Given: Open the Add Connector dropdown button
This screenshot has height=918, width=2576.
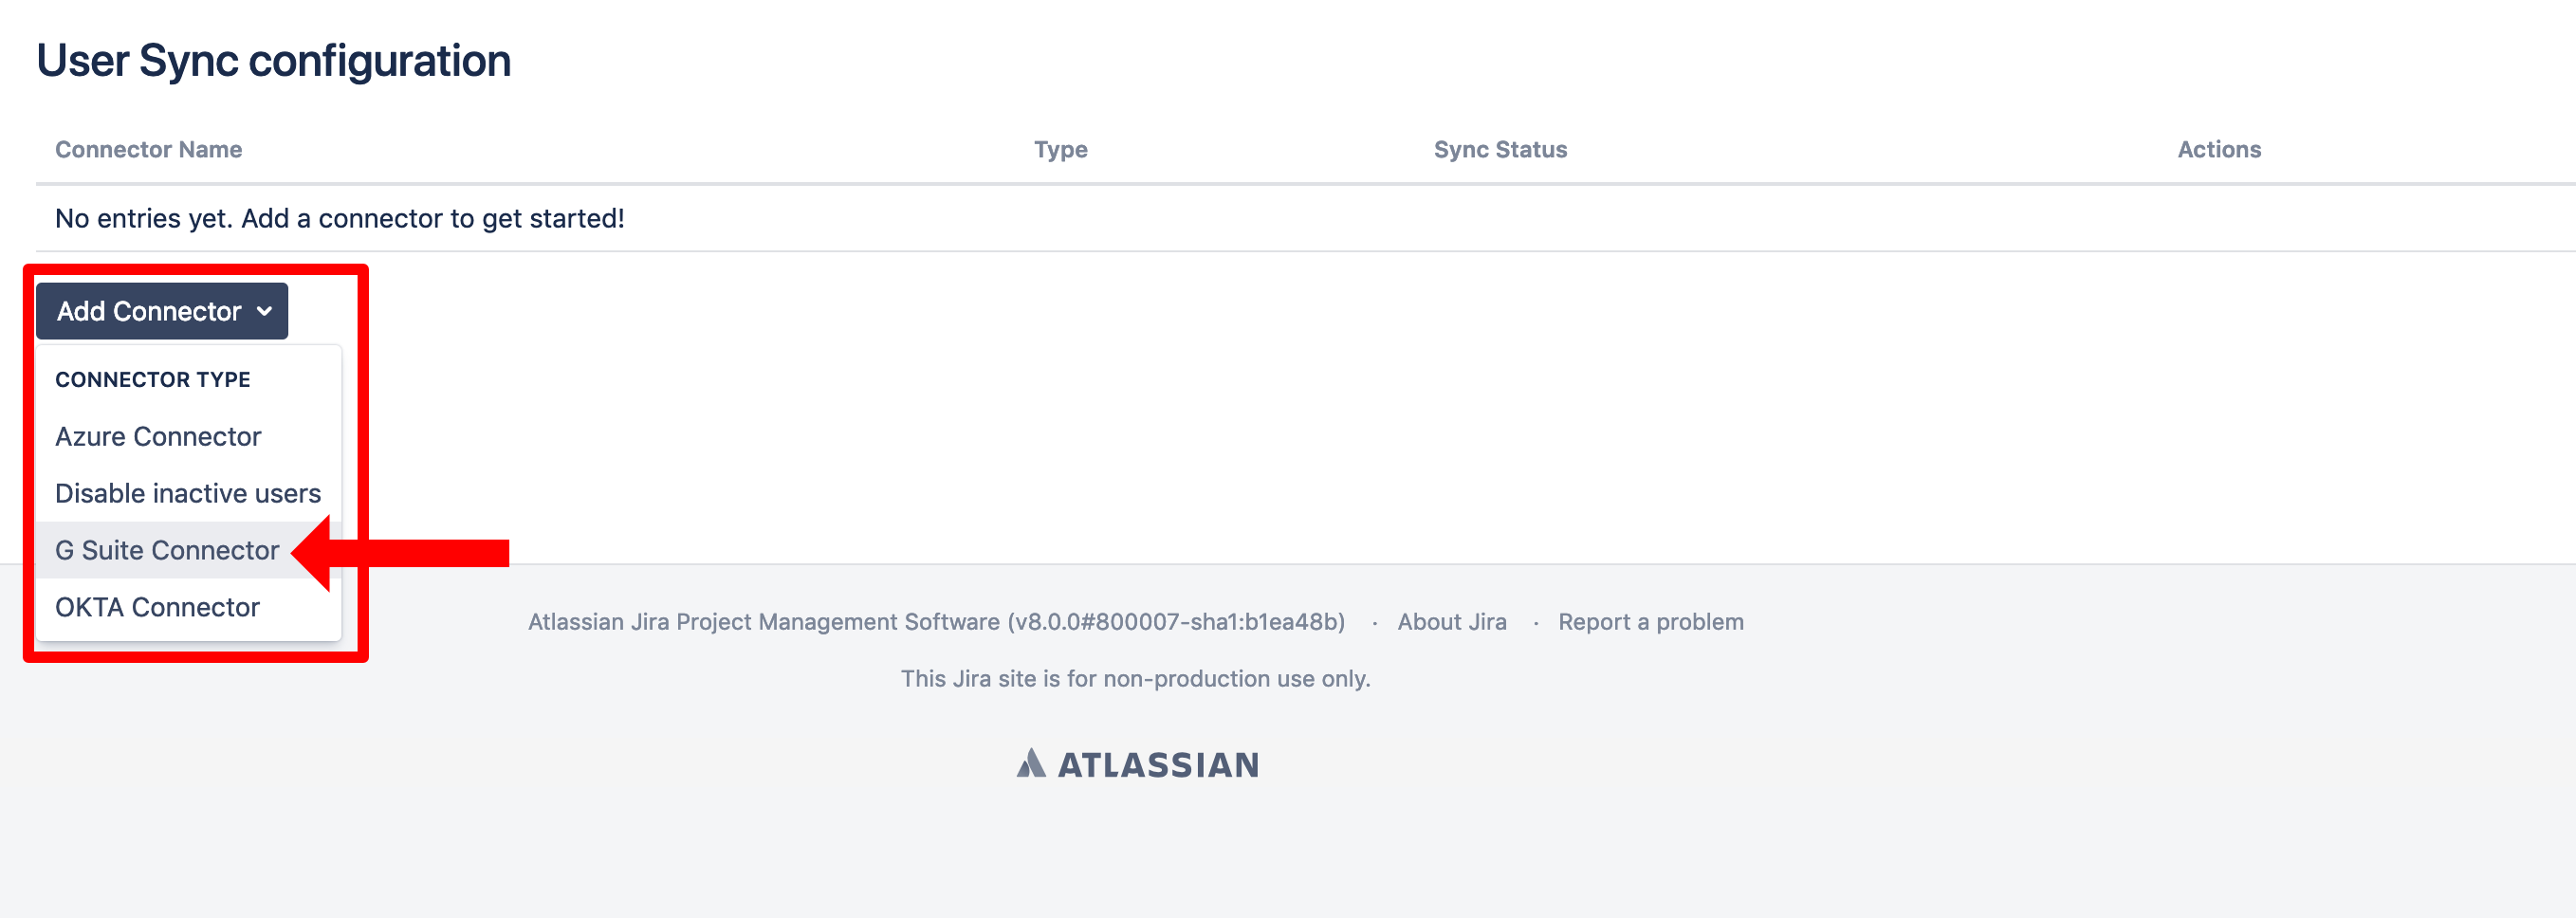Looking at the screenshot, I should coord(162,311).
